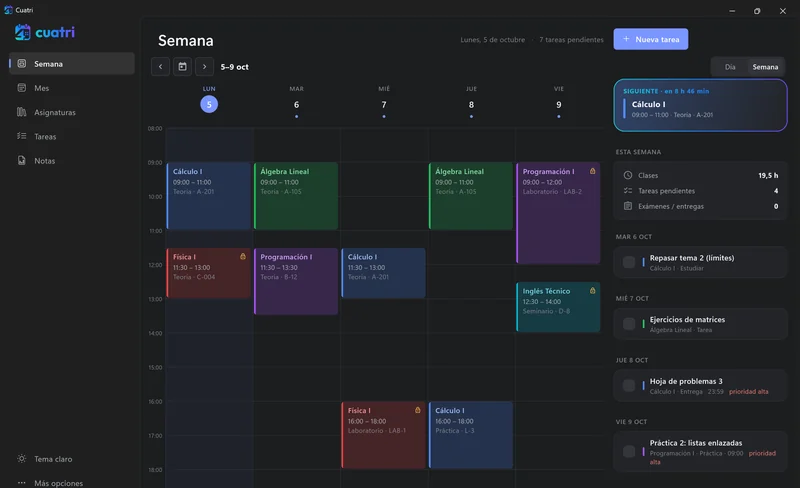This screenshot has width=800, height=488.
Task: Check off Ejercicios de matrices task
Action: 629,324
